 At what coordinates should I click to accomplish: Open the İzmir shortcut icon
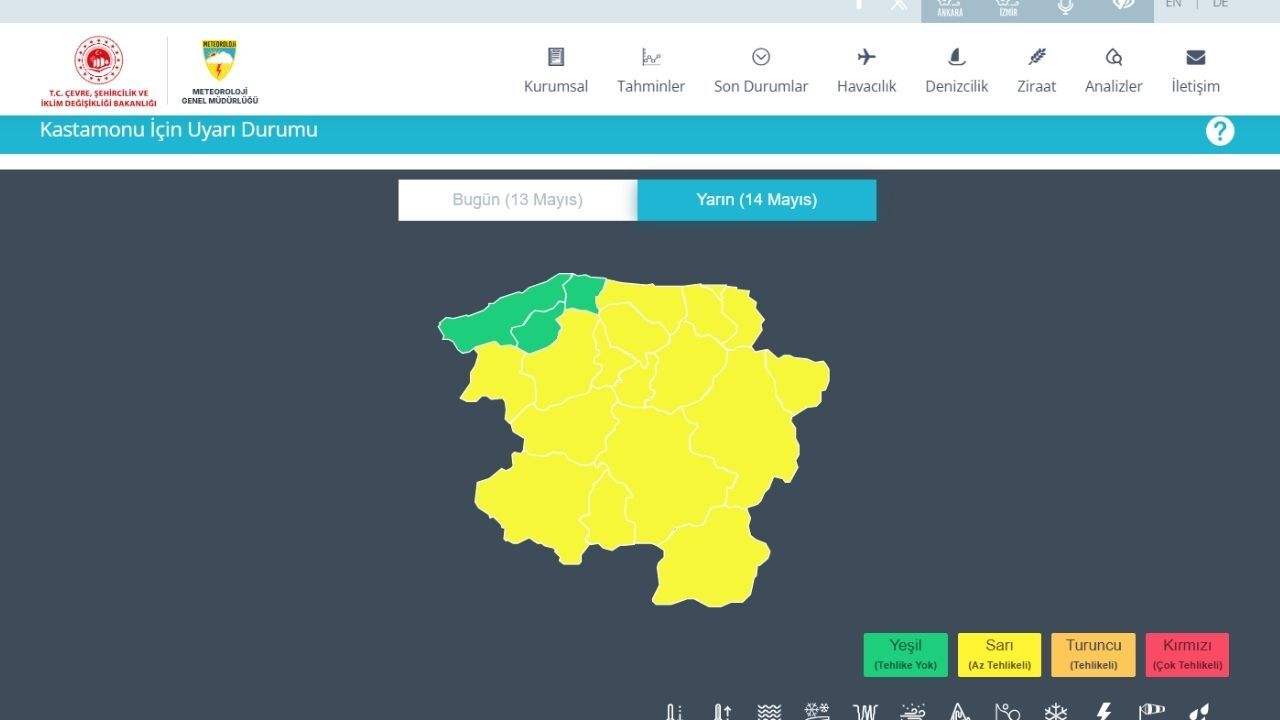pyautogui.click(x=1007, y=9)
